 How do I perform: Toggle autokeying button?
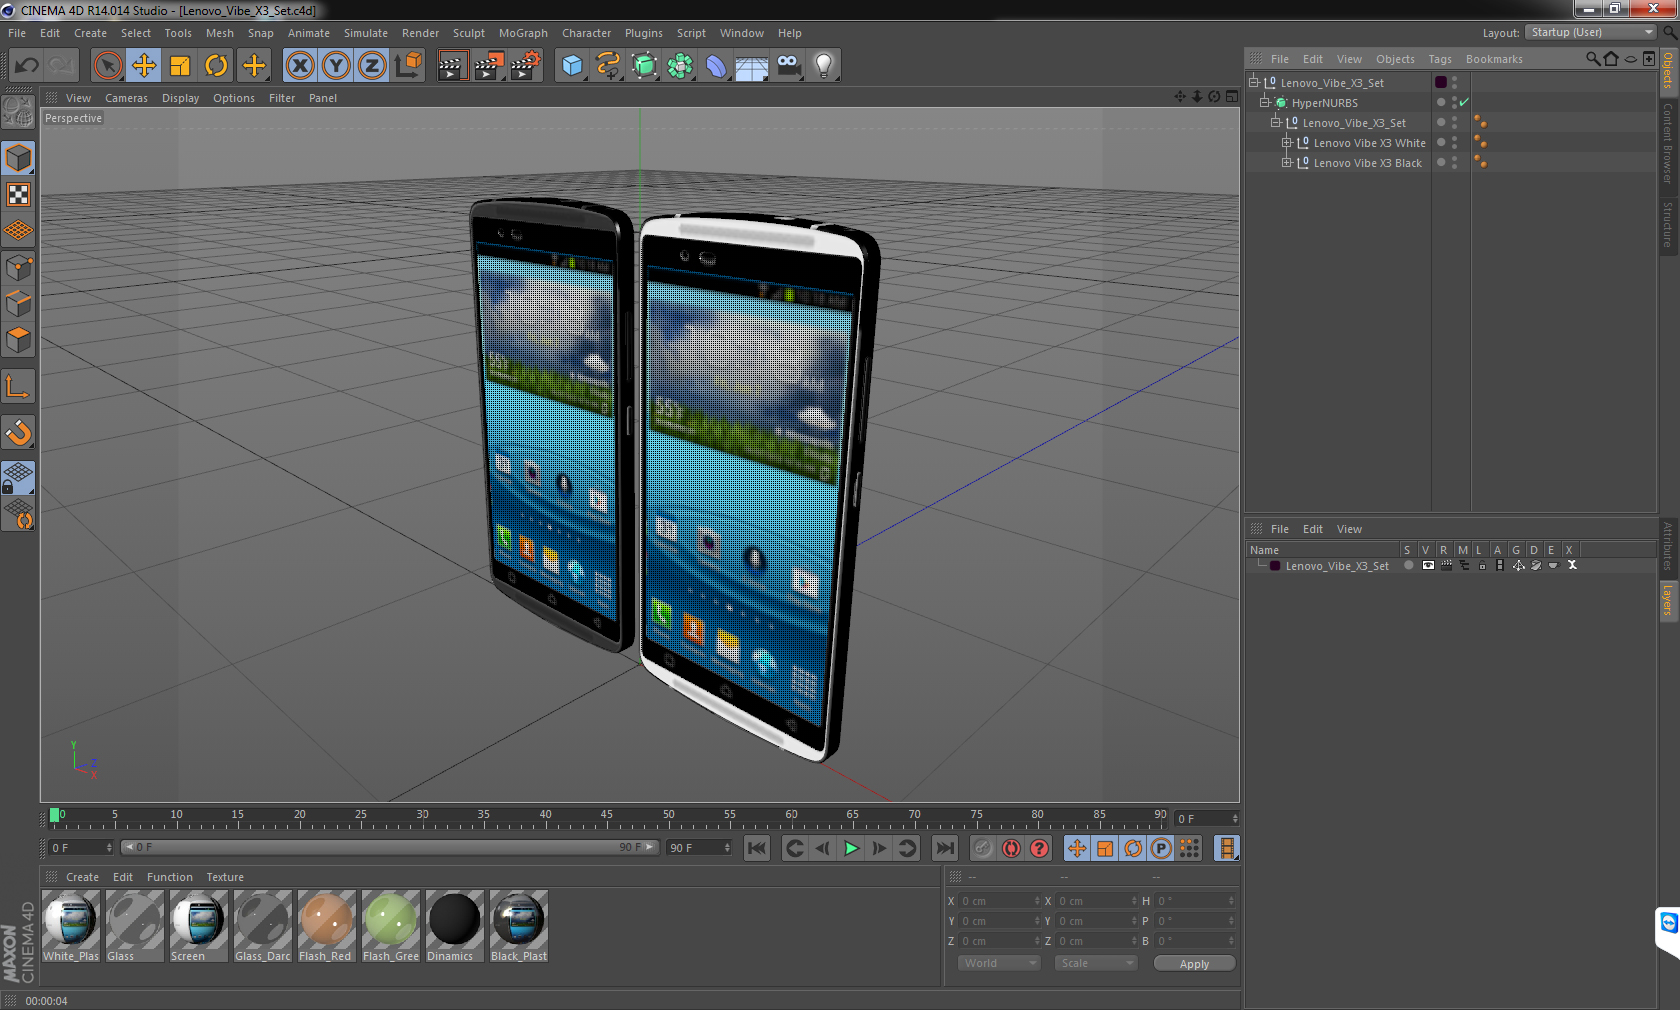(x=1011, y=848)
